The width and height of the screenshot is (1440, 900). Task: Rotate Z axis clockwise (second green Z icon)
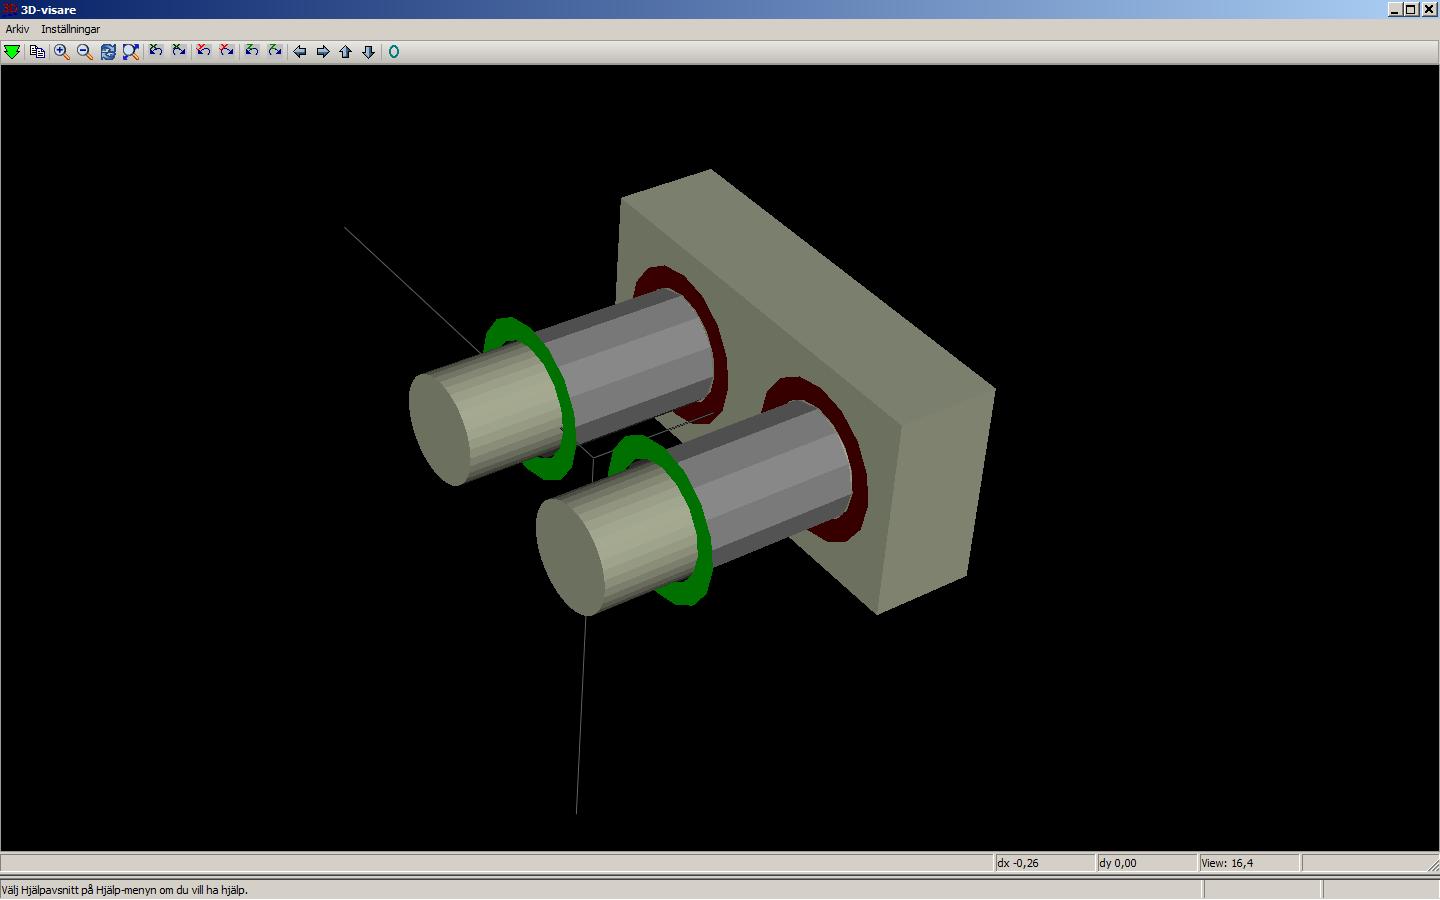[275, 51]
